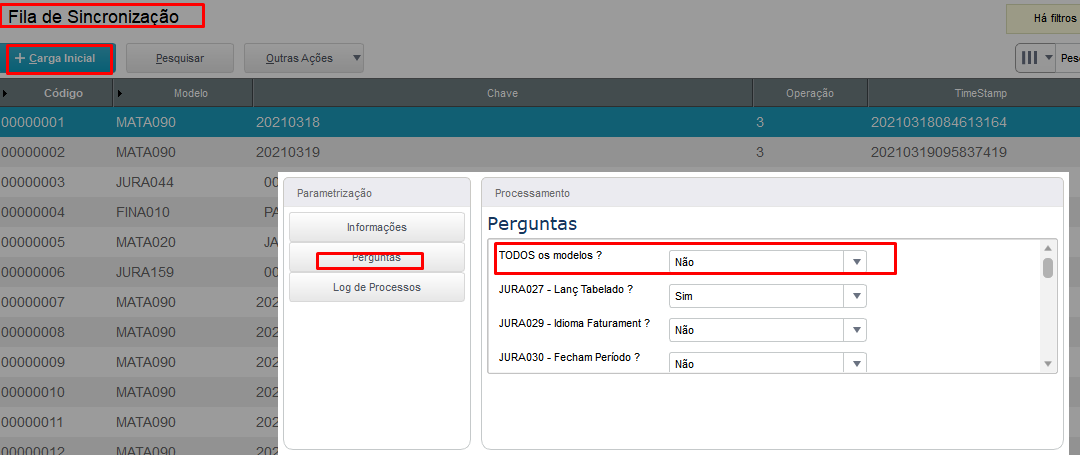Click the Operação column header
1080x455 pixels.
click(x=811, y=93)
